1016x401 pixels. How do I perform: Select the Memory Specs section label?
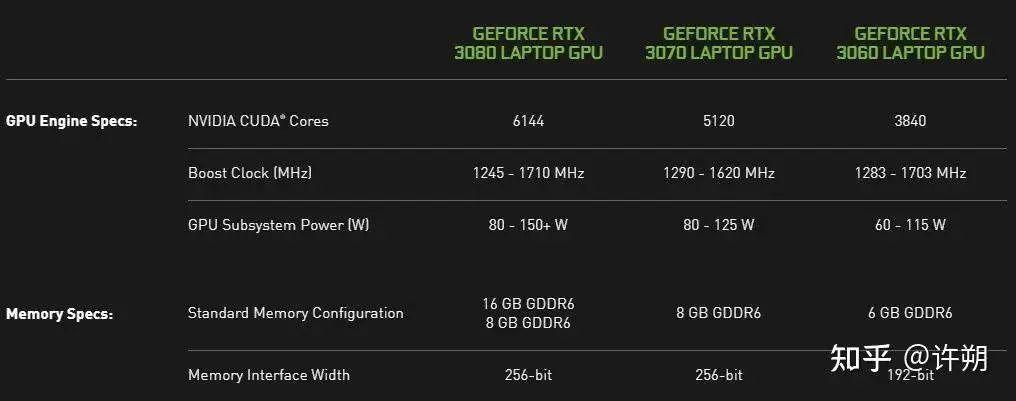pos(60,314)
